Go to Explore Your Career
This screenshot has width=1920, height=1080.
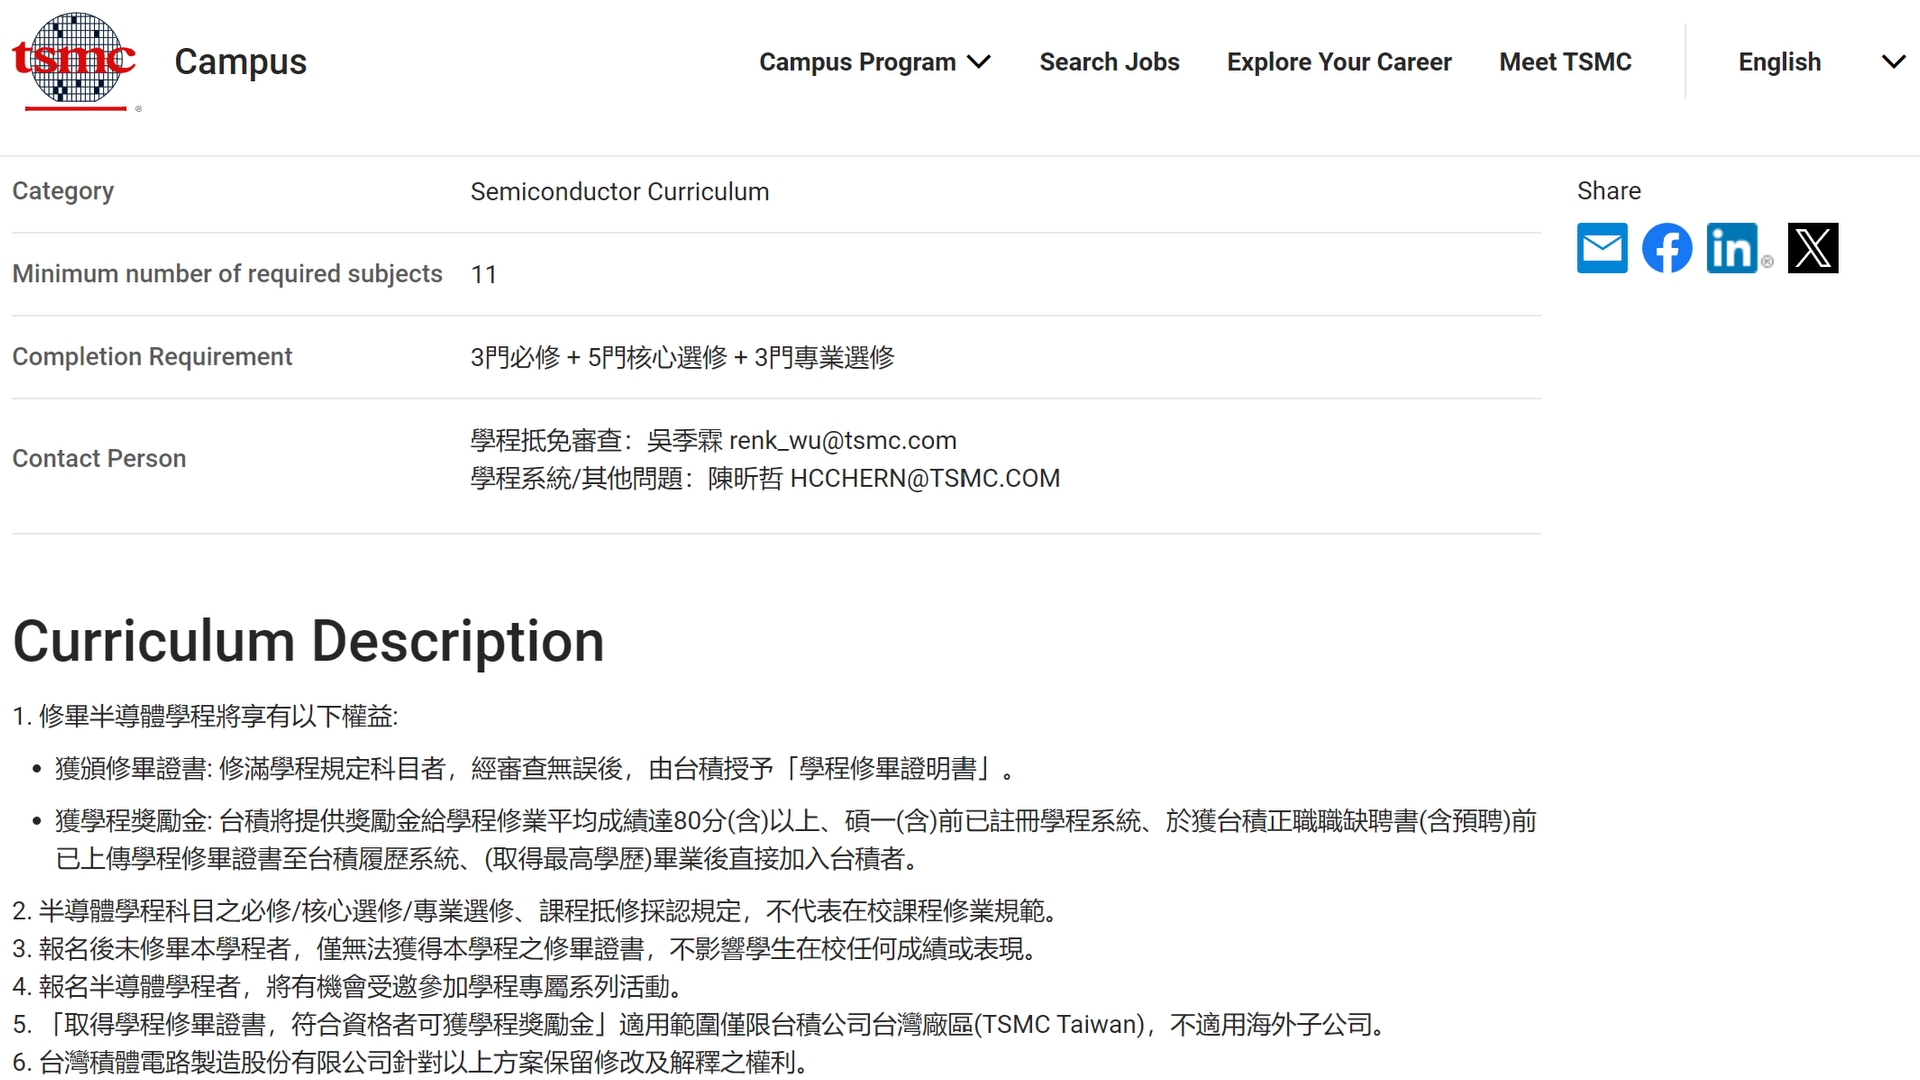click(x=1339, y=62)
